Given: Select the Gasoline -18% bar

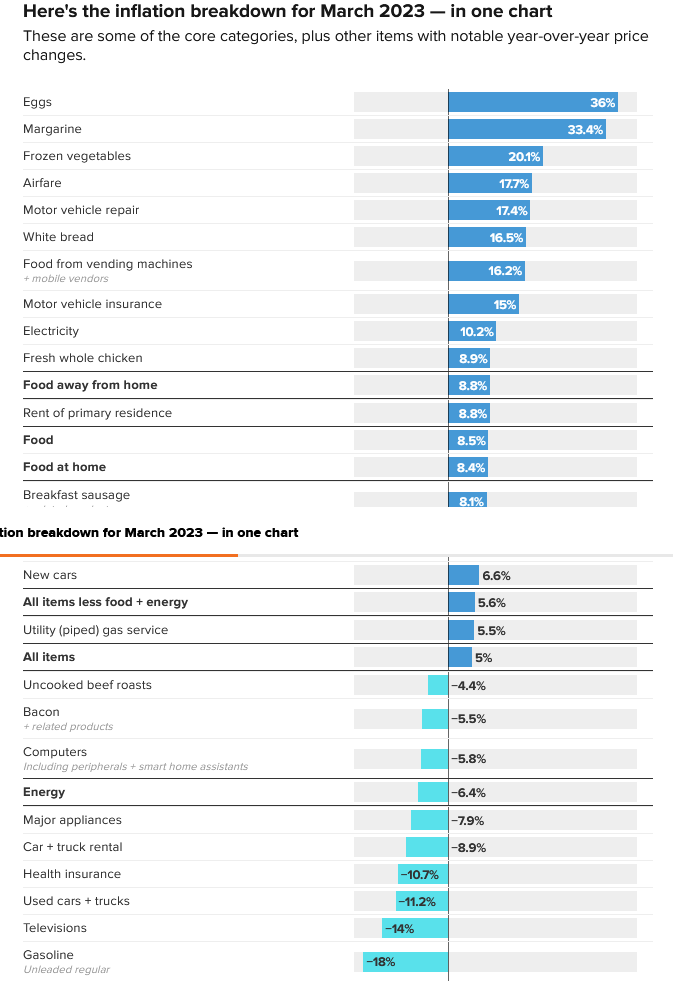Looking at the screenshot, I should (405, 961).
